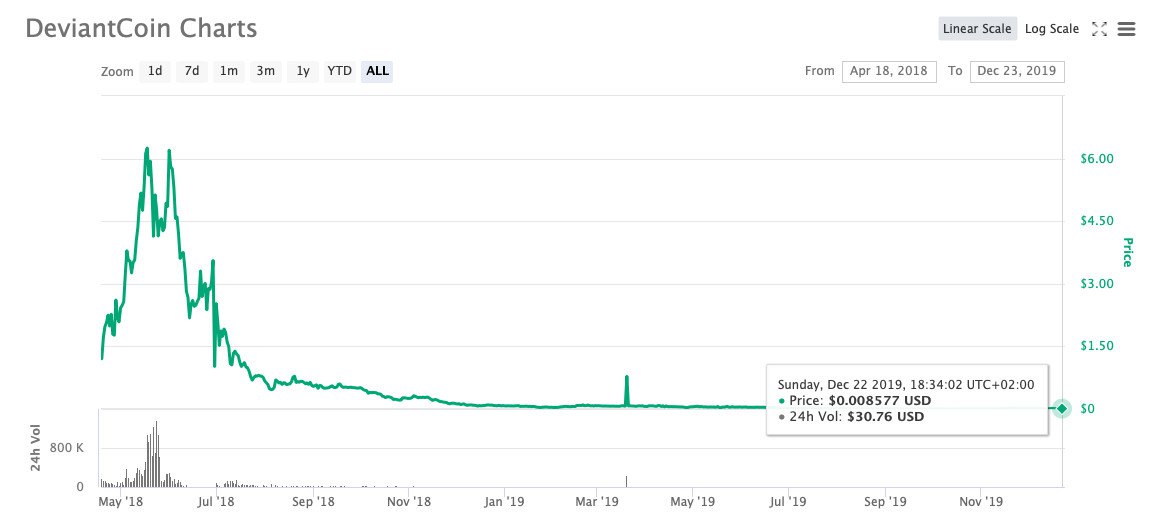Click the May '19 date label
This screenshot has width=1154, height=519.
(x=693, y=503)
